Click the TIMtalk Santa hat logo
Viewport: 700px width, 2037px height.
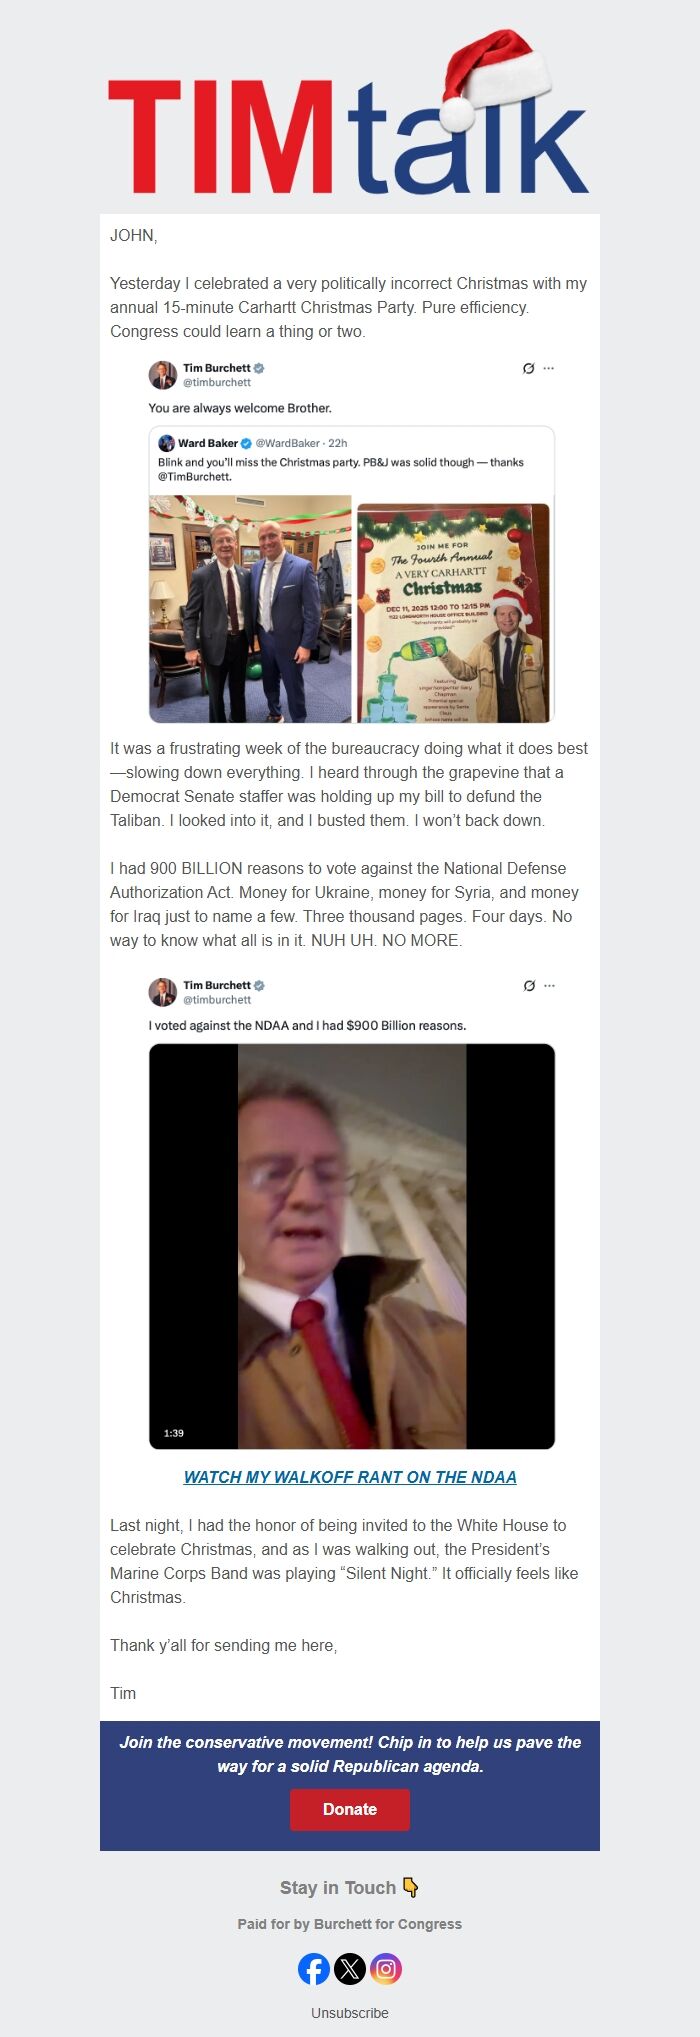[349, 111]
